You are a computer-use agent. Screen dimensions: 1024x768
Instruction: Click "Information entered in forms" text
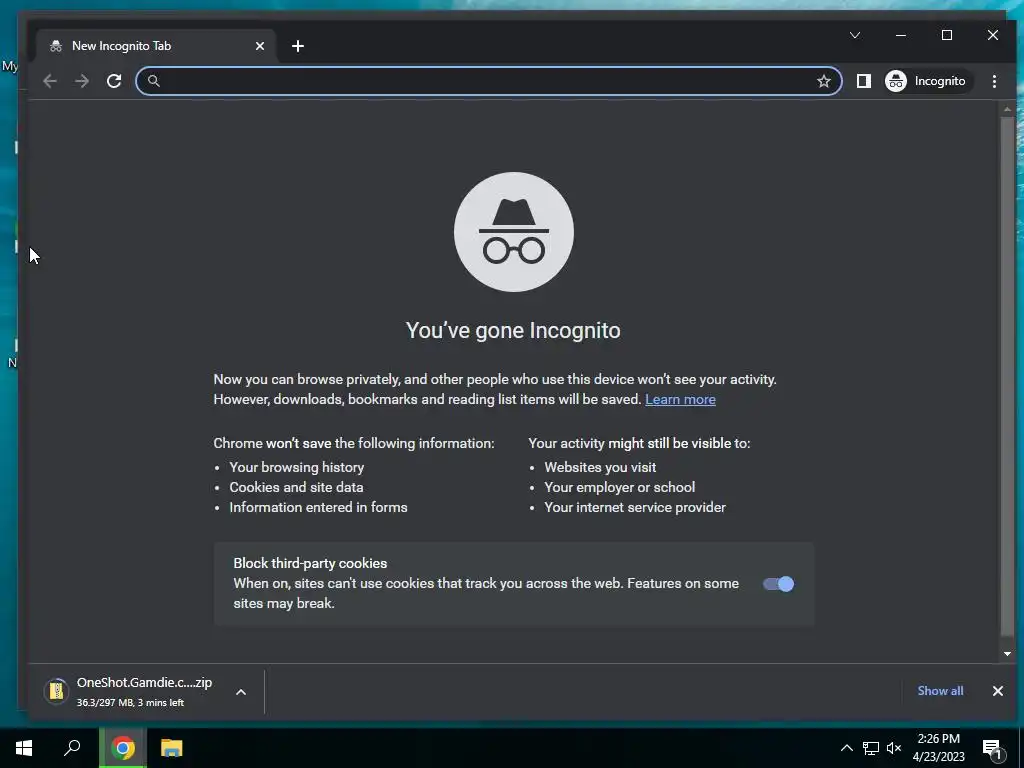tap(318, 507)
